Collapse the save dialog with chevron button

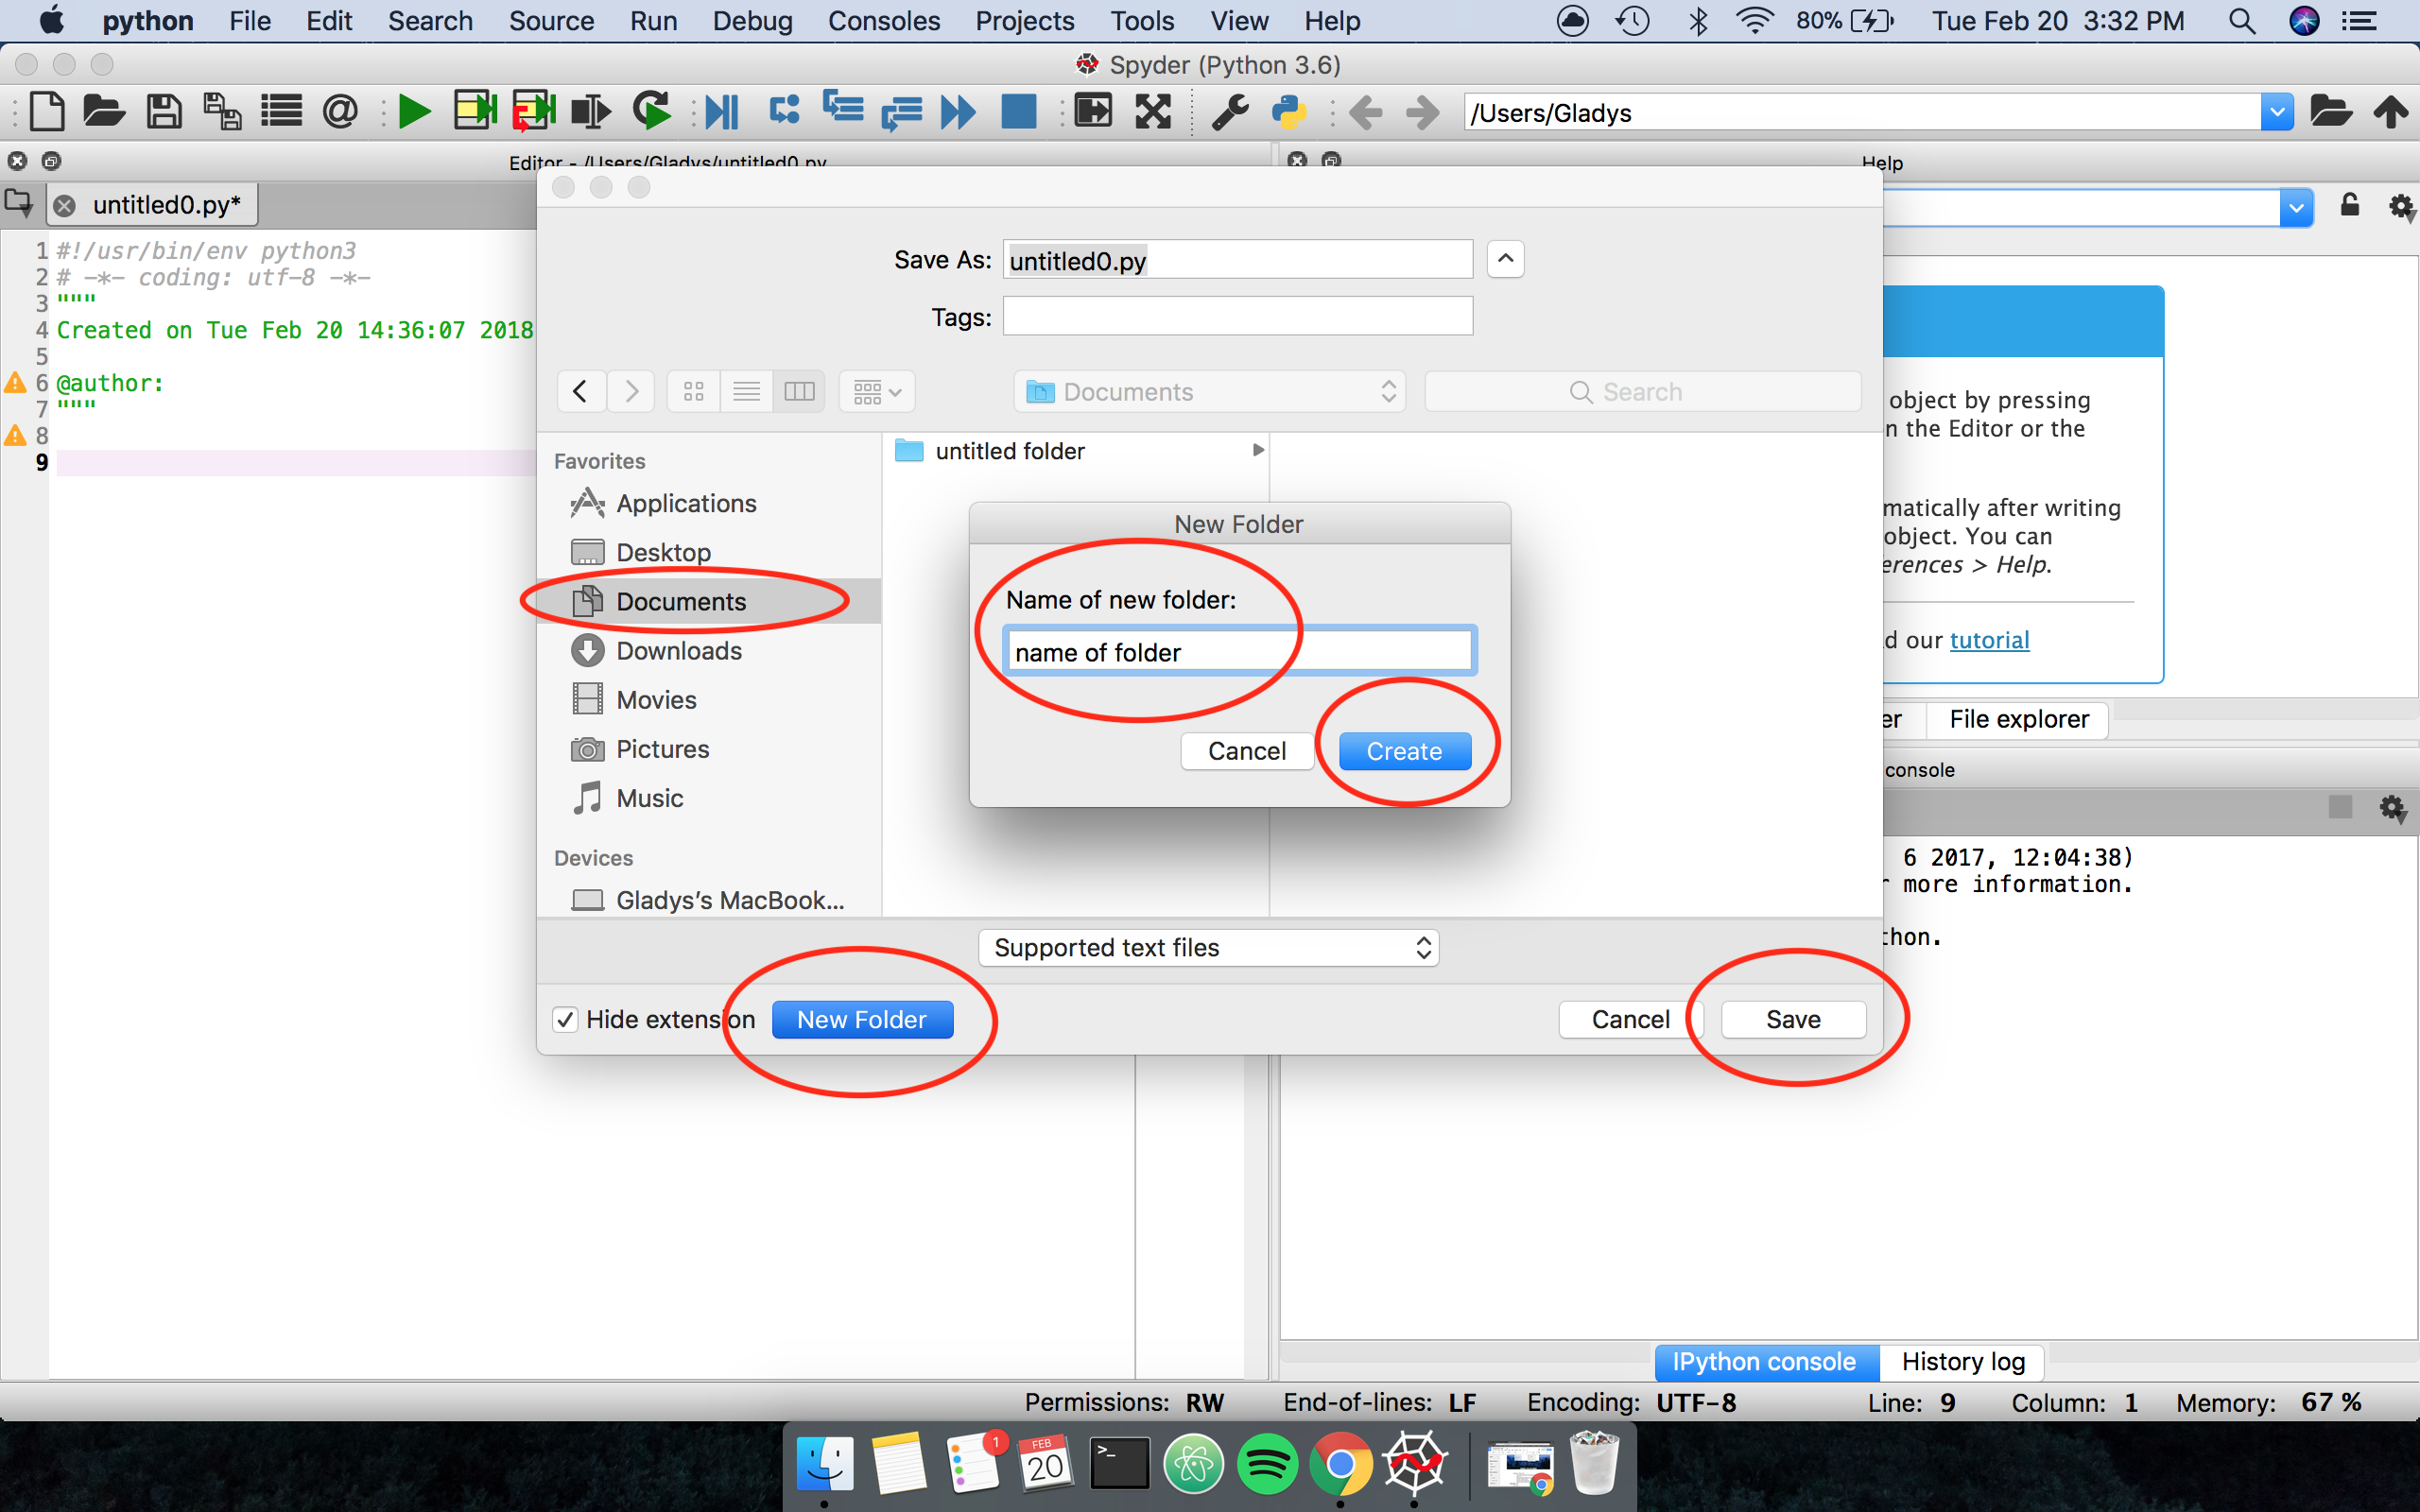(x=1505, y=259)
